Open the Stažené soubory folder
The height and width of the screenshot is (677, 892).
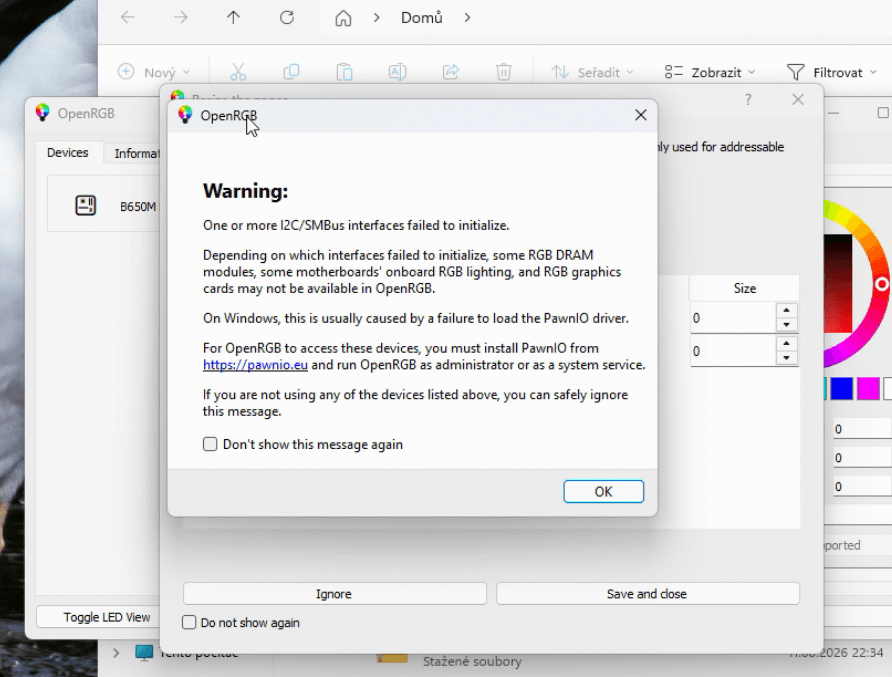[x=471, y=661]
